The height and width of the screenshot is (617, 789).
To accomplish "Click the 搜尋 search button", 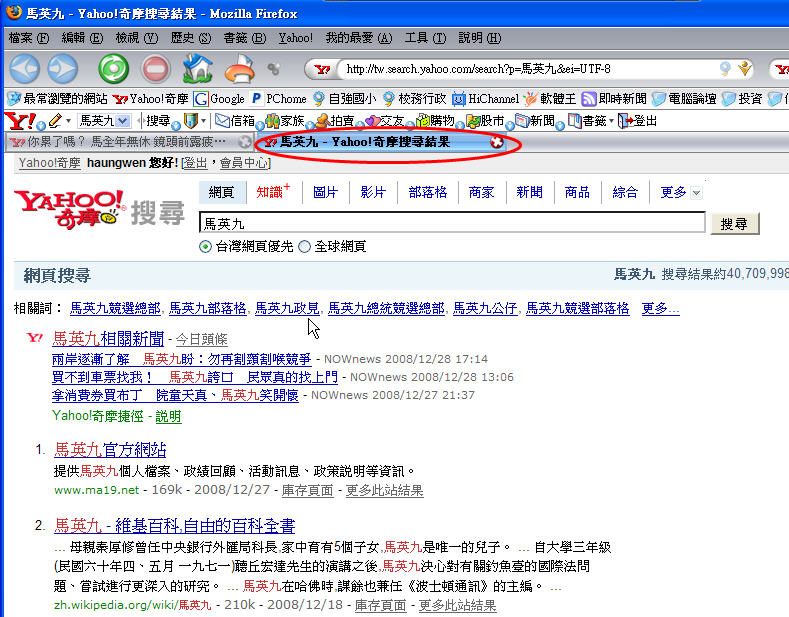I will point(734,224).
